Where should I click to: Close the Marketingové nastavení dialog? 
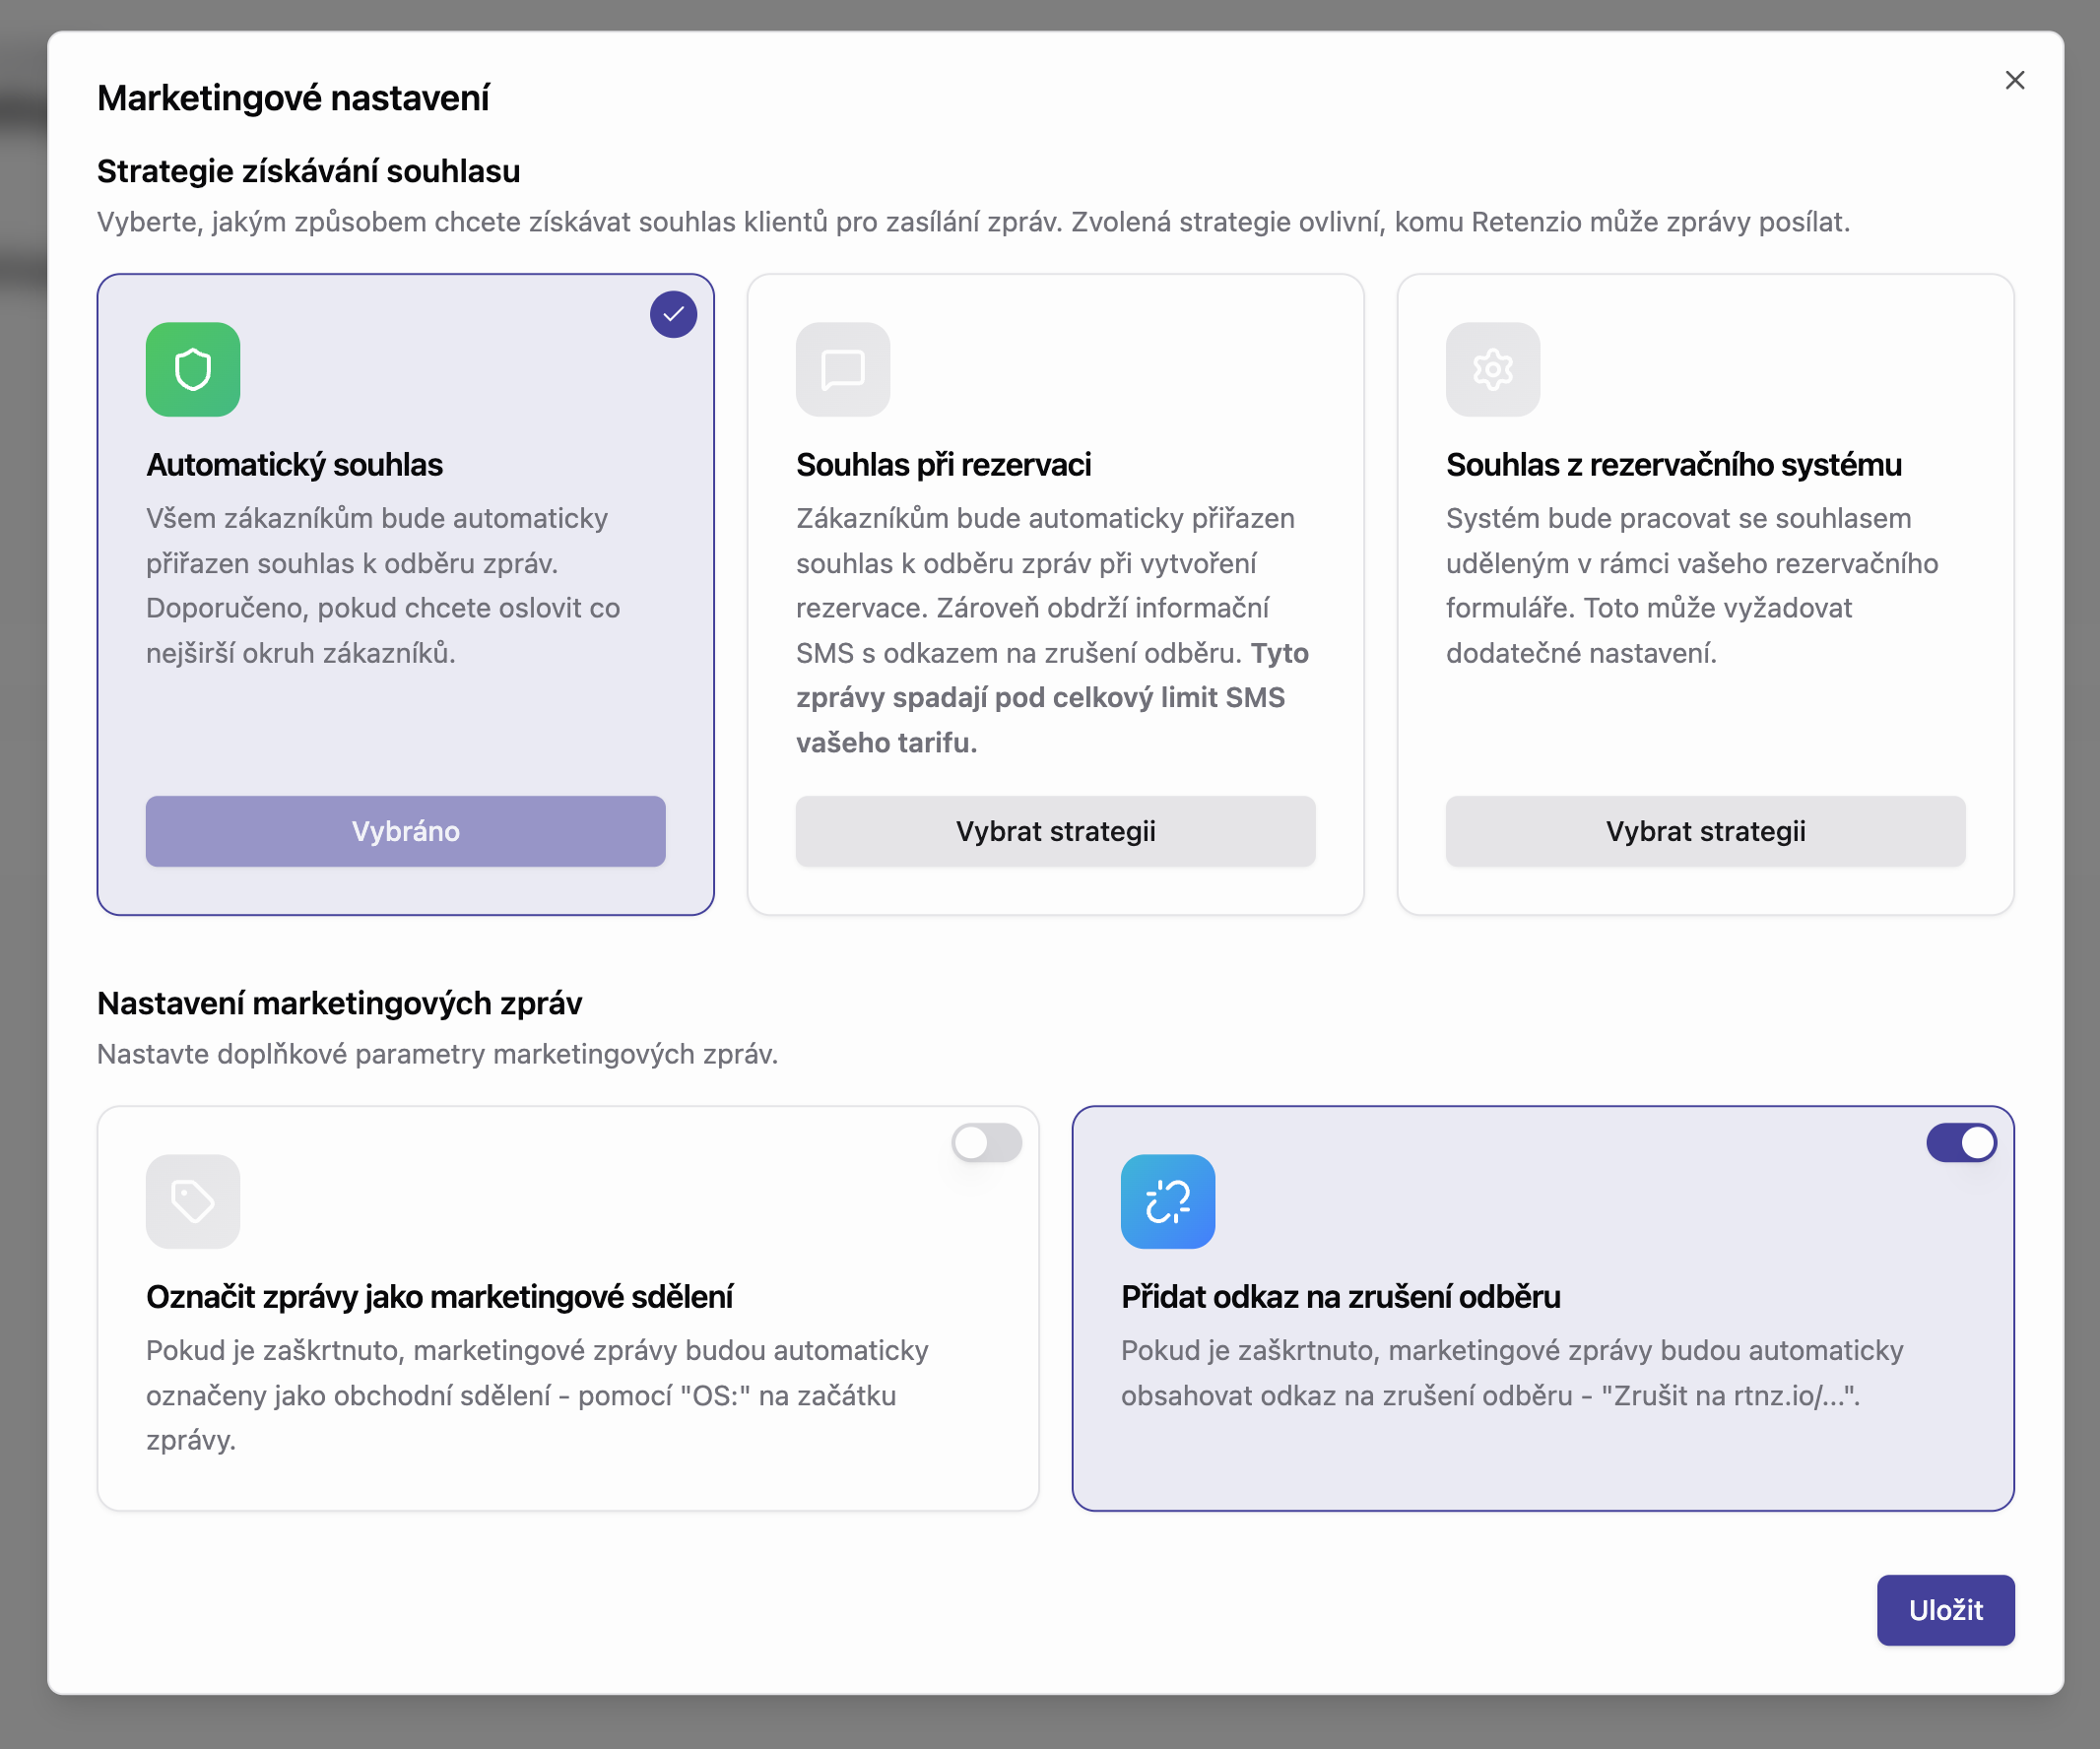click(x=2014, y=80)
